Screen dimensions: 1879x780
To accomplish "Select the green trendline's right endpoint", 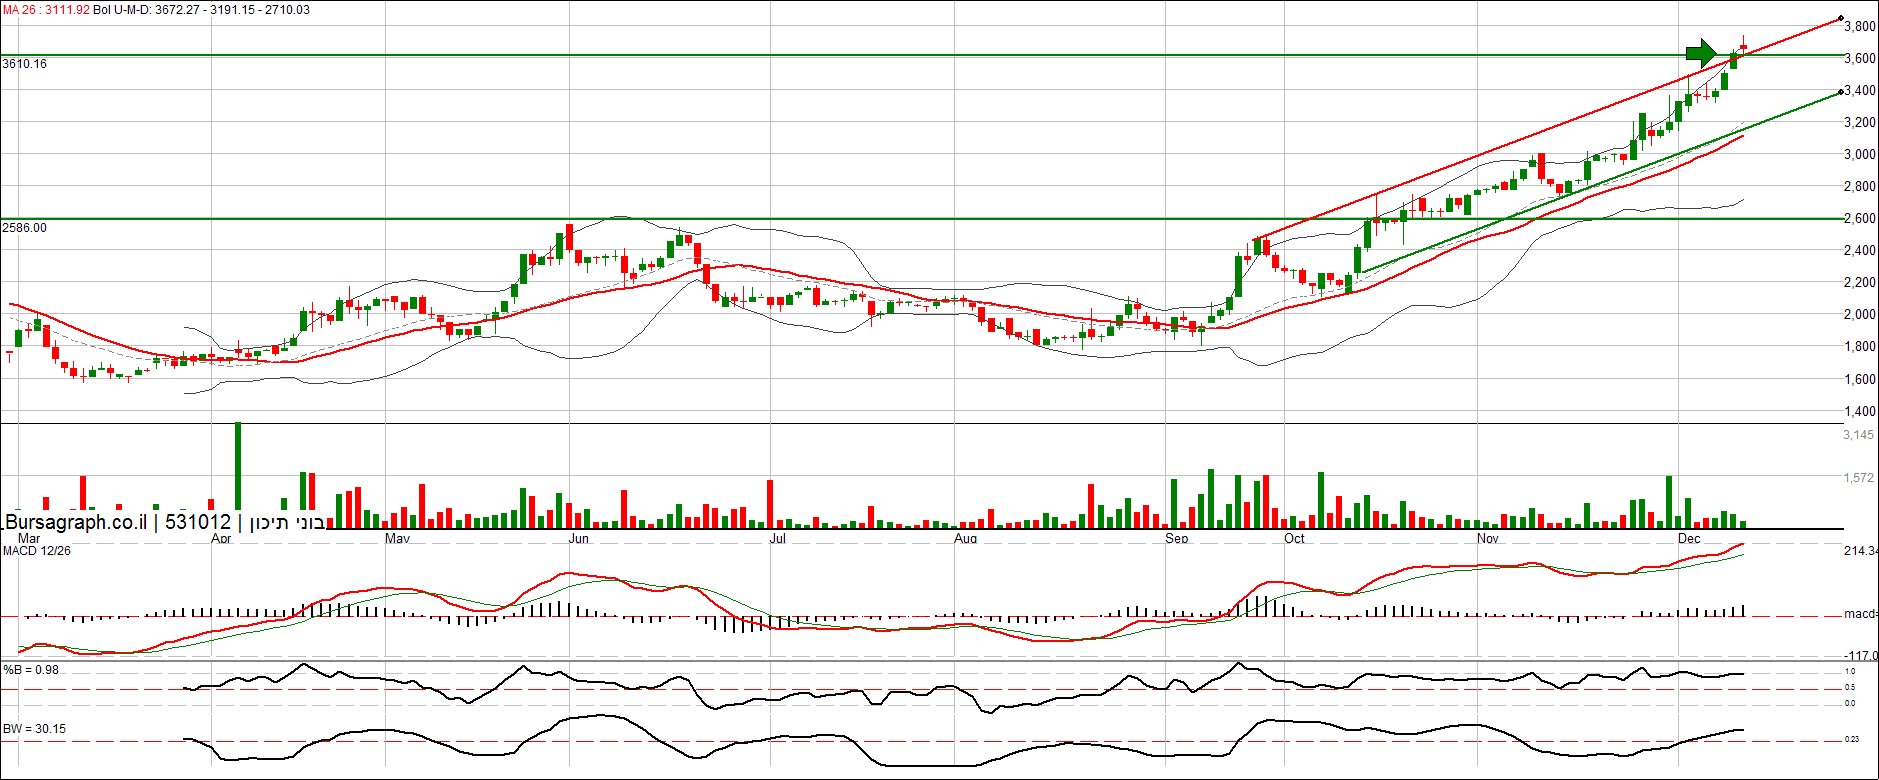I will point(1841,93).
